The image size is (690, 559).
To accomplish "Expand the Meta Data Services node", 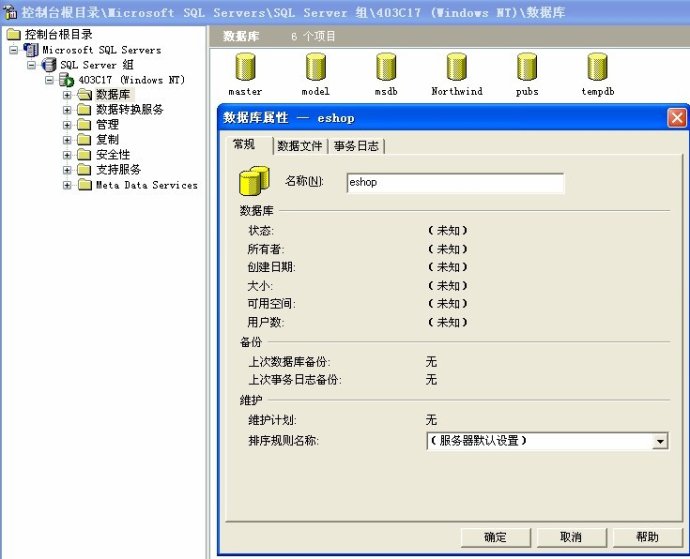I will tap(67, 185).
